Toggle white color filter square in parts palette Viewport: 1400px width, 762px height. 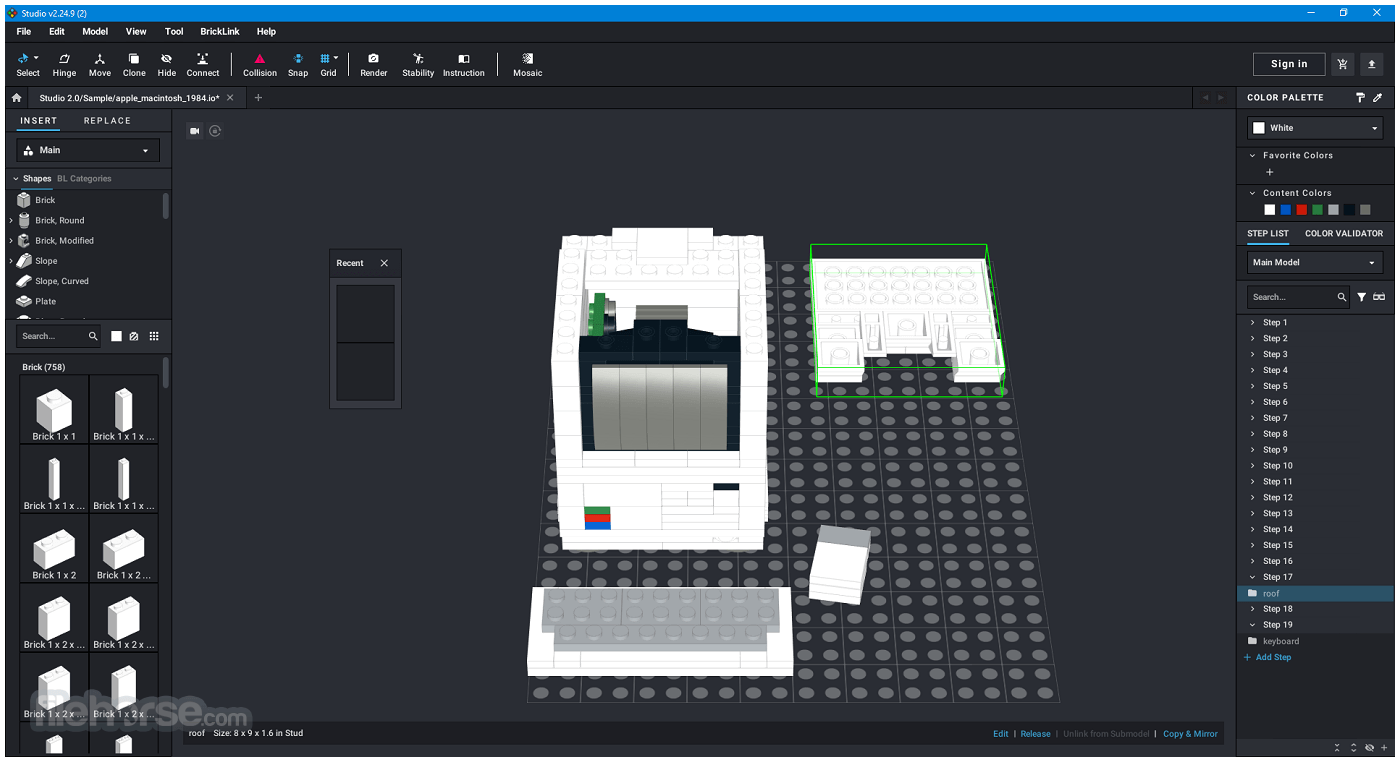(116, 336)
